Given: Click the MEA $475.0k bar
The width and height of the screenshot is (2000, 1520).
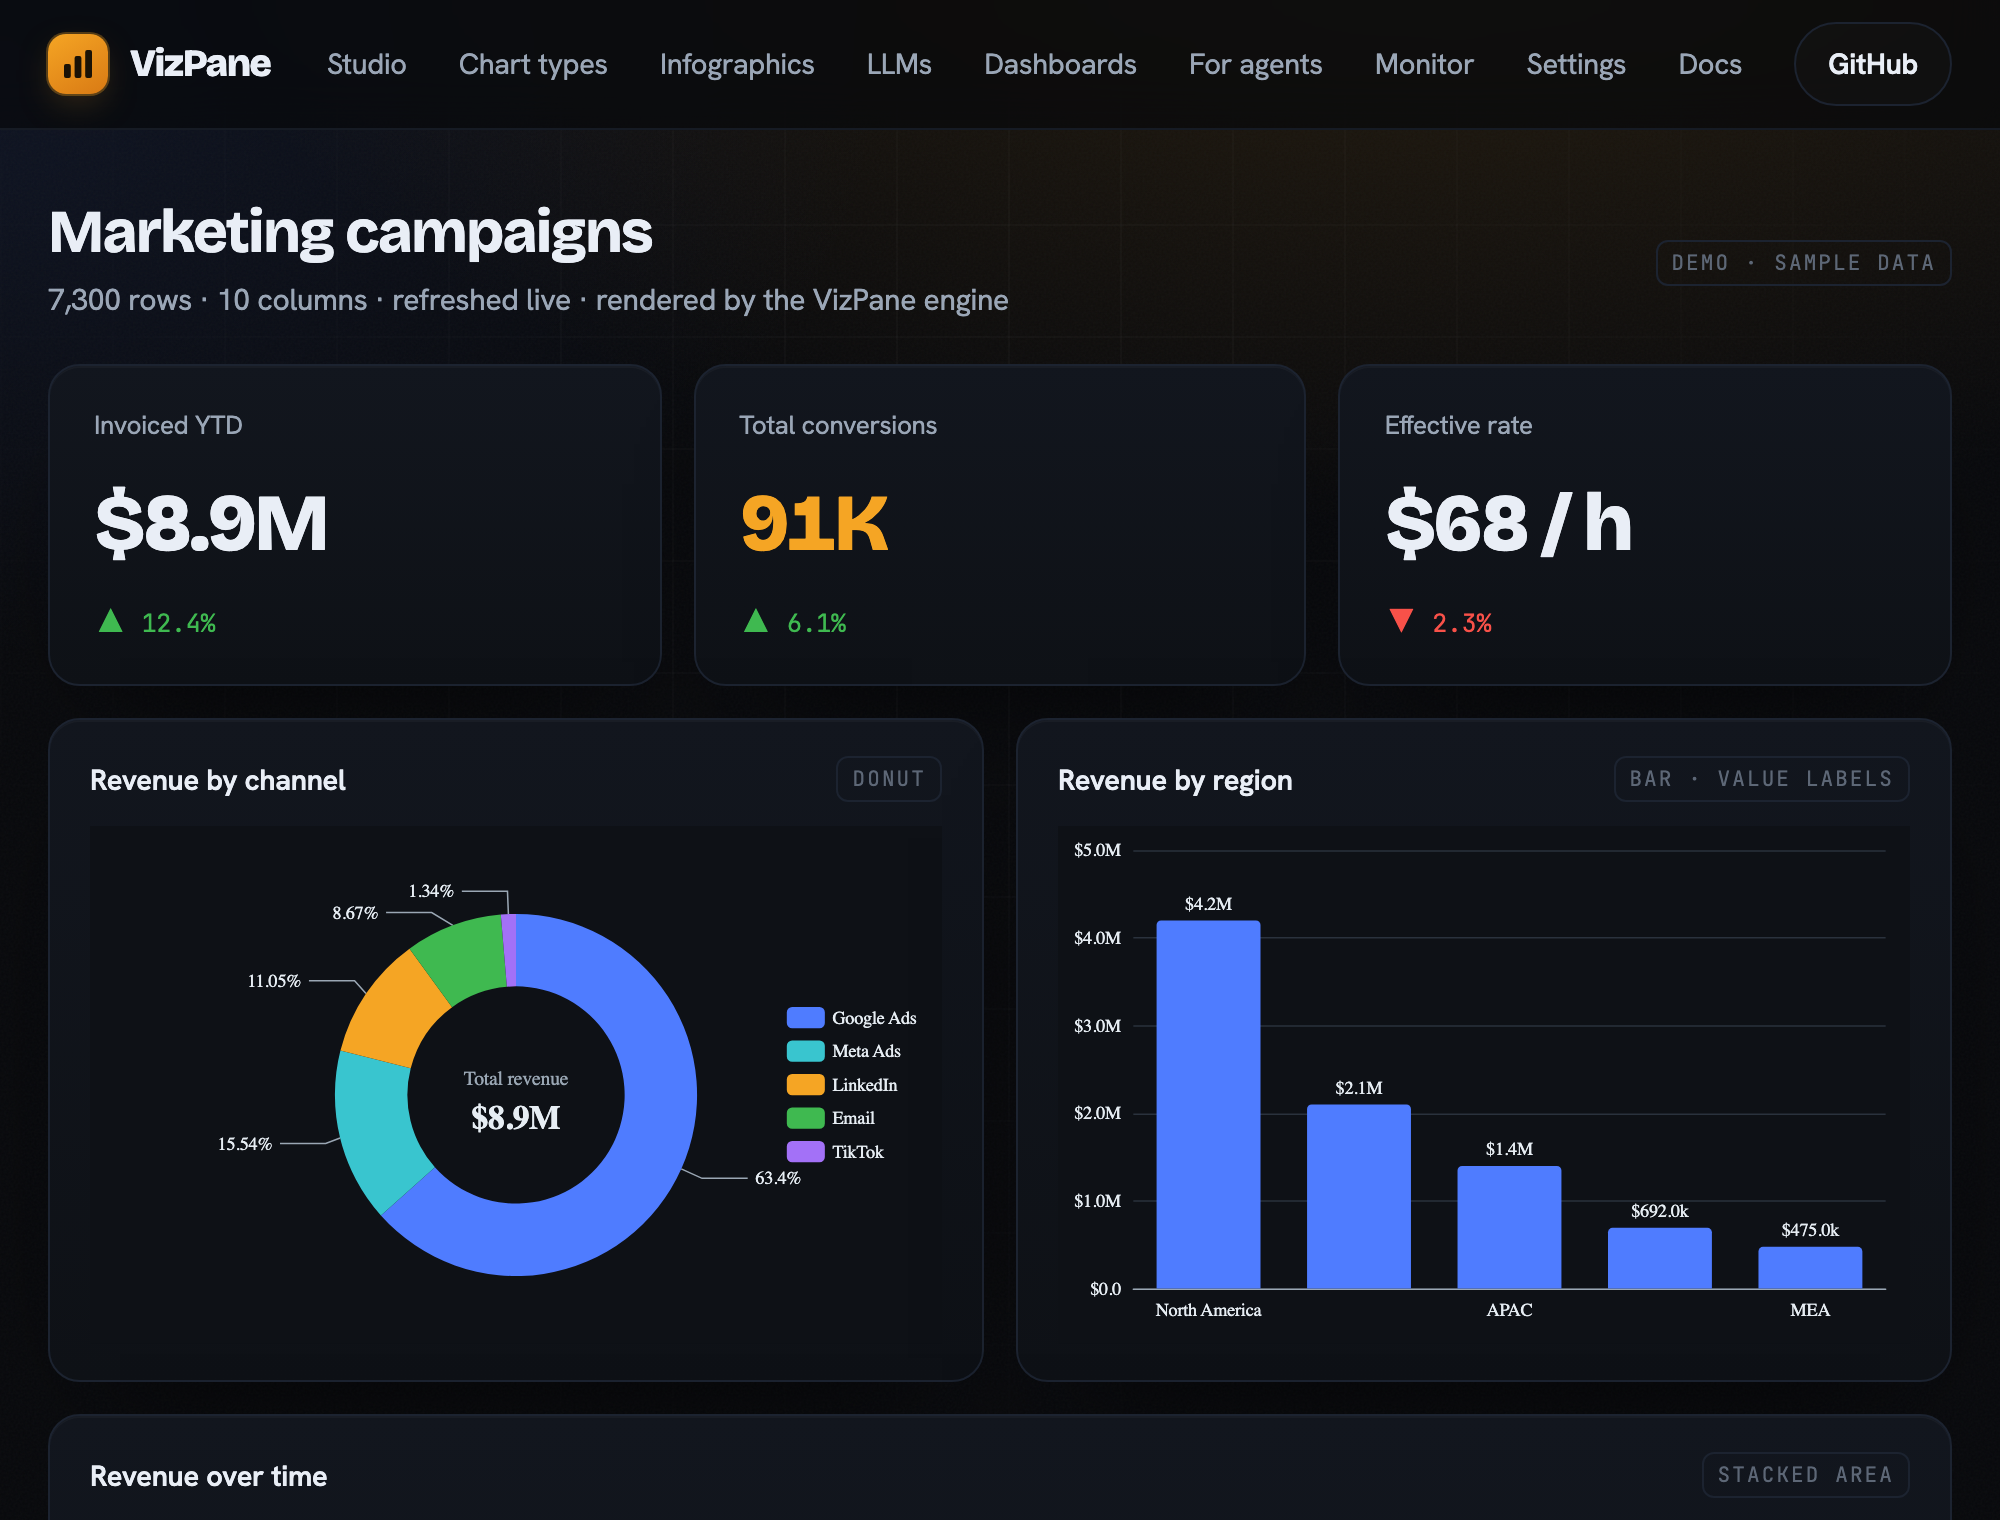Looking at the screenshot, I should (1810, 1268).
